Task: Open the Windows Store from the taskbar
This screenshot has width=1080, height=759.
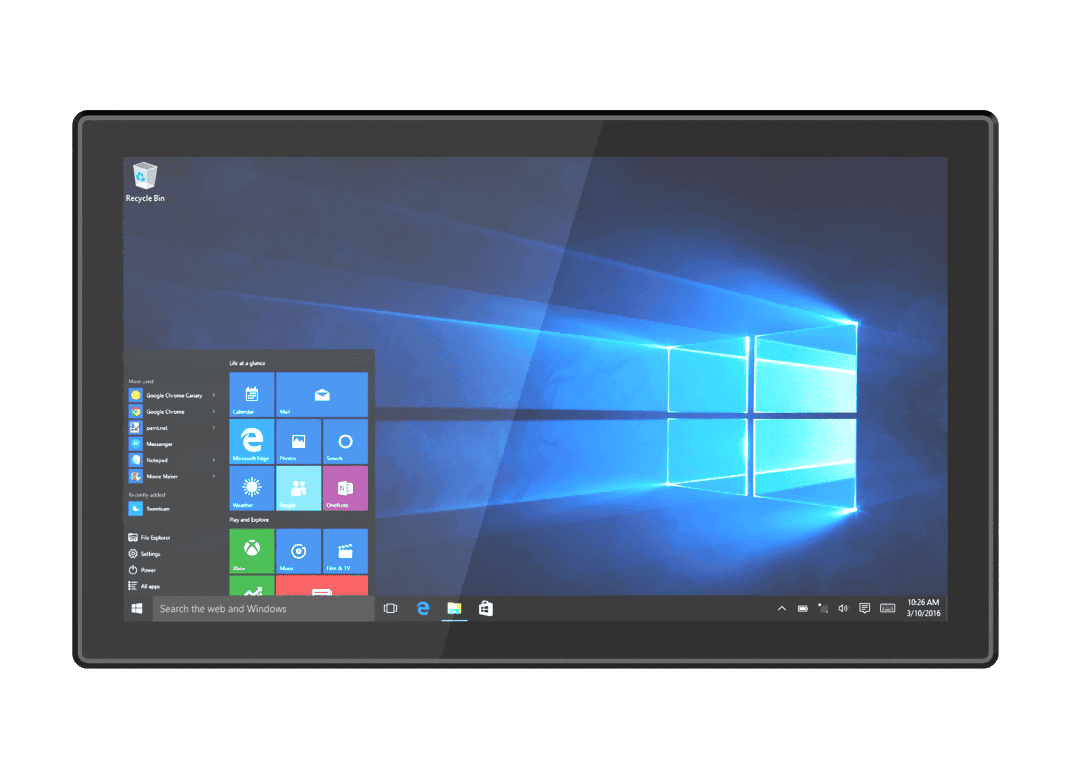Action: coord(485,608)
